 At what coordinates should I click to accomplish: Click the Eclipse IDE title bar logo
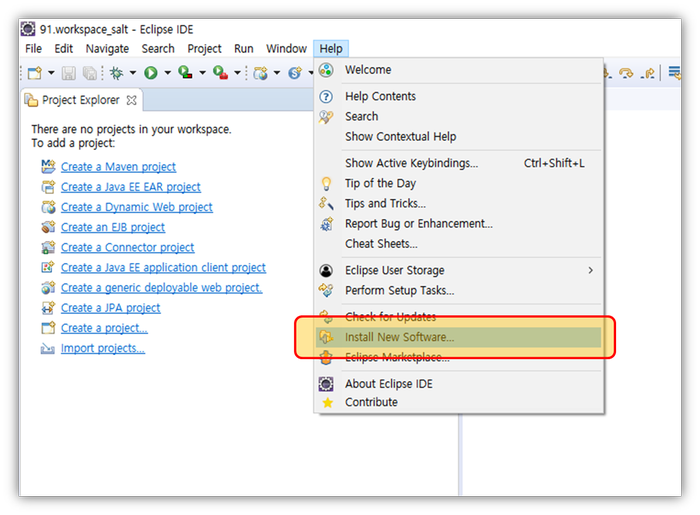pyautogui.click(x=28, y=29)
